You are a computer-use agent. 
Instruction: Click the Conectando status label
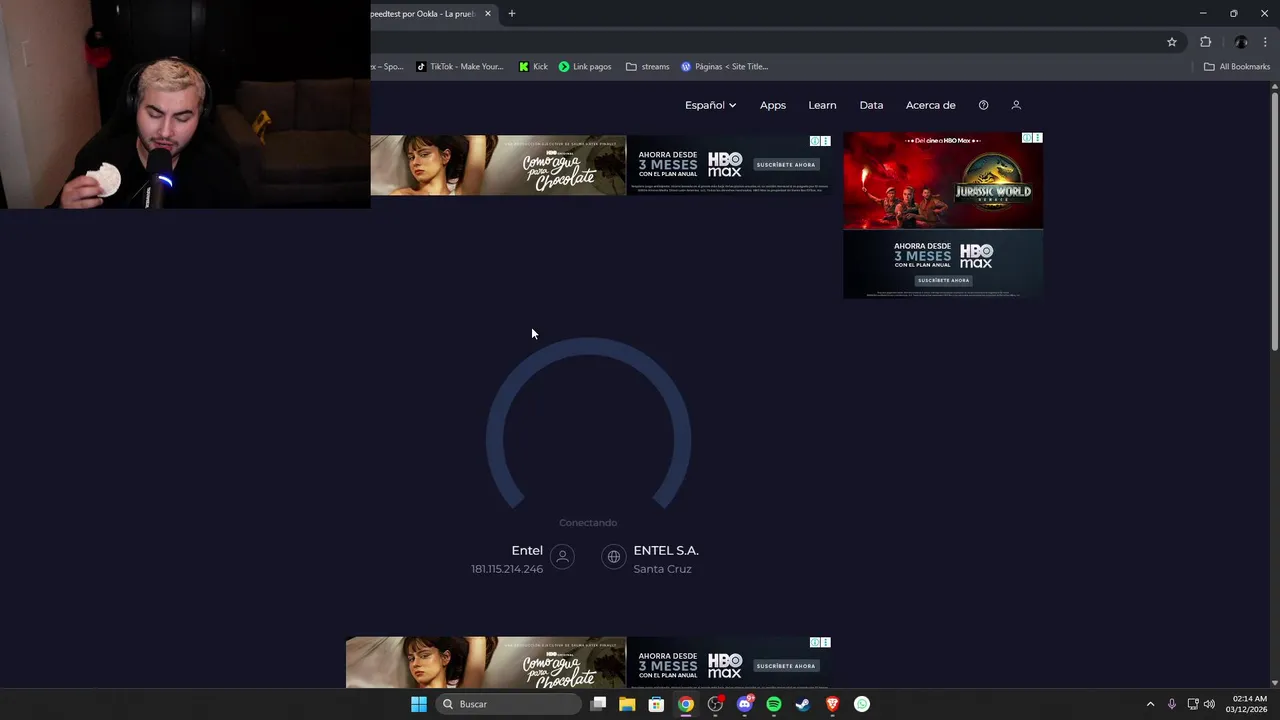[x=588, y=523]
